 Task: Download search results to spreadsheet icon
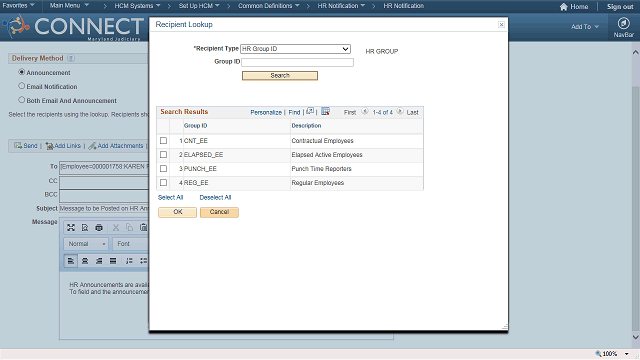pos(325,111)
